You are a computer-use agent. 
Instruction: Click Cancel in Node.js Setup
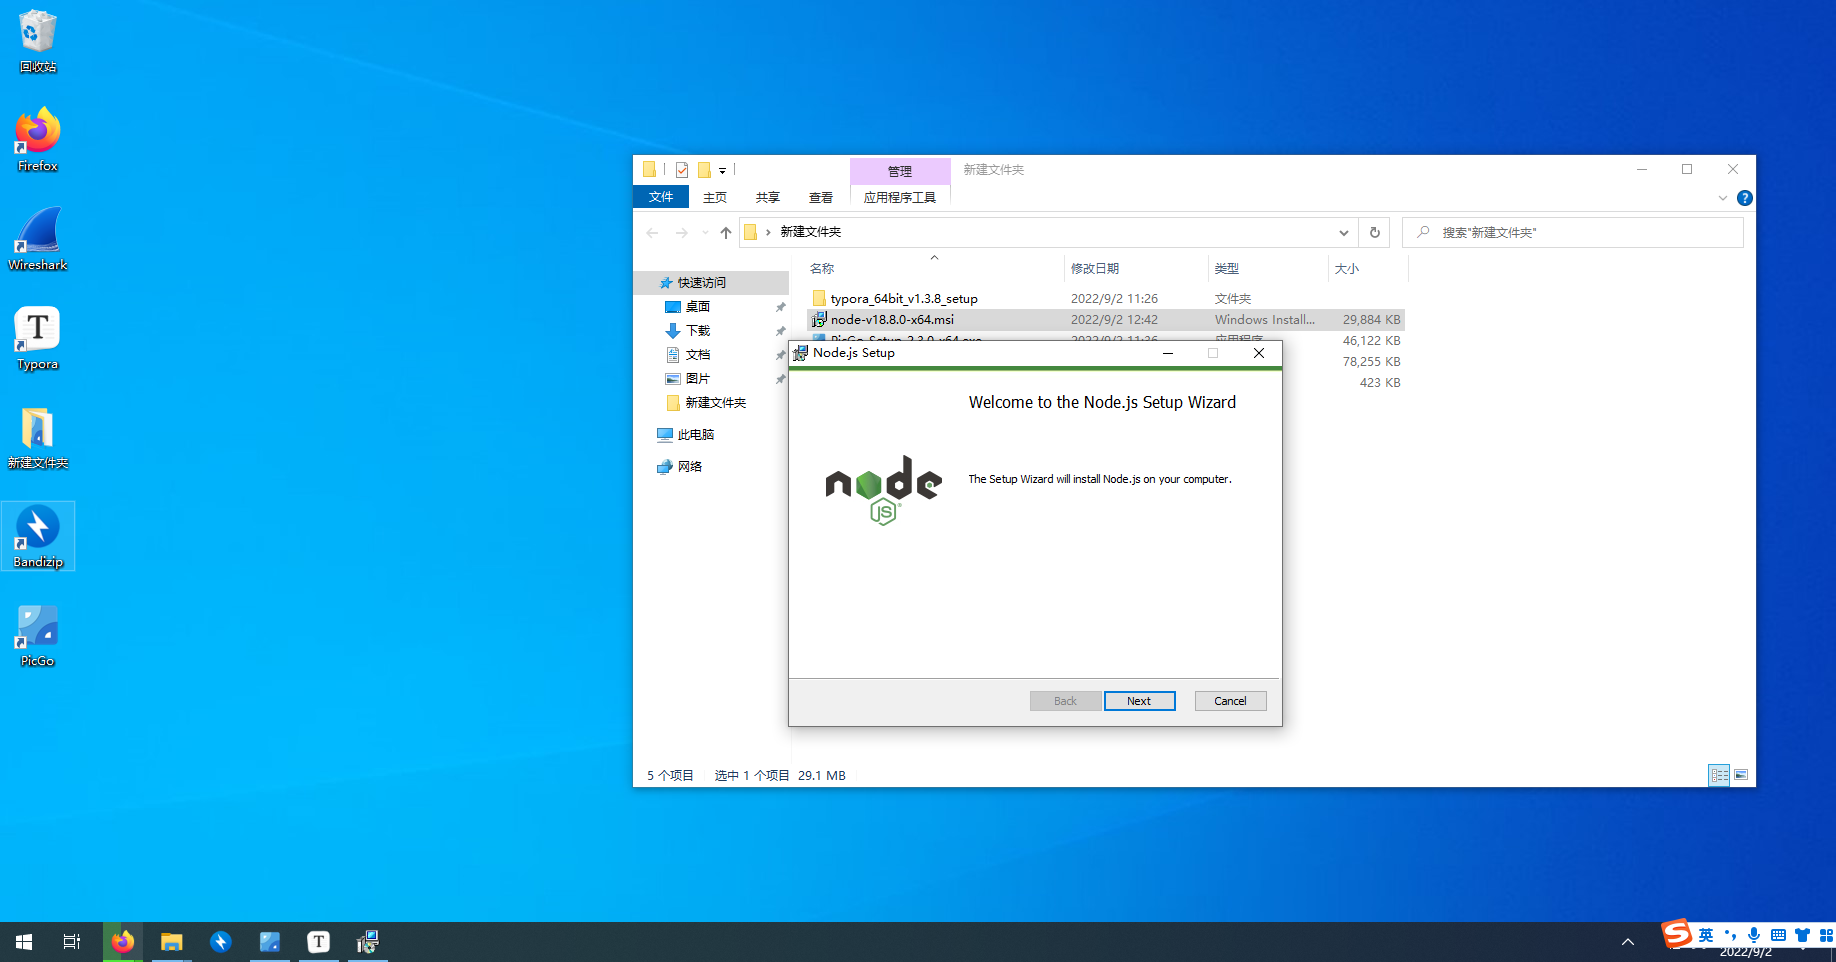point(1230,701)
